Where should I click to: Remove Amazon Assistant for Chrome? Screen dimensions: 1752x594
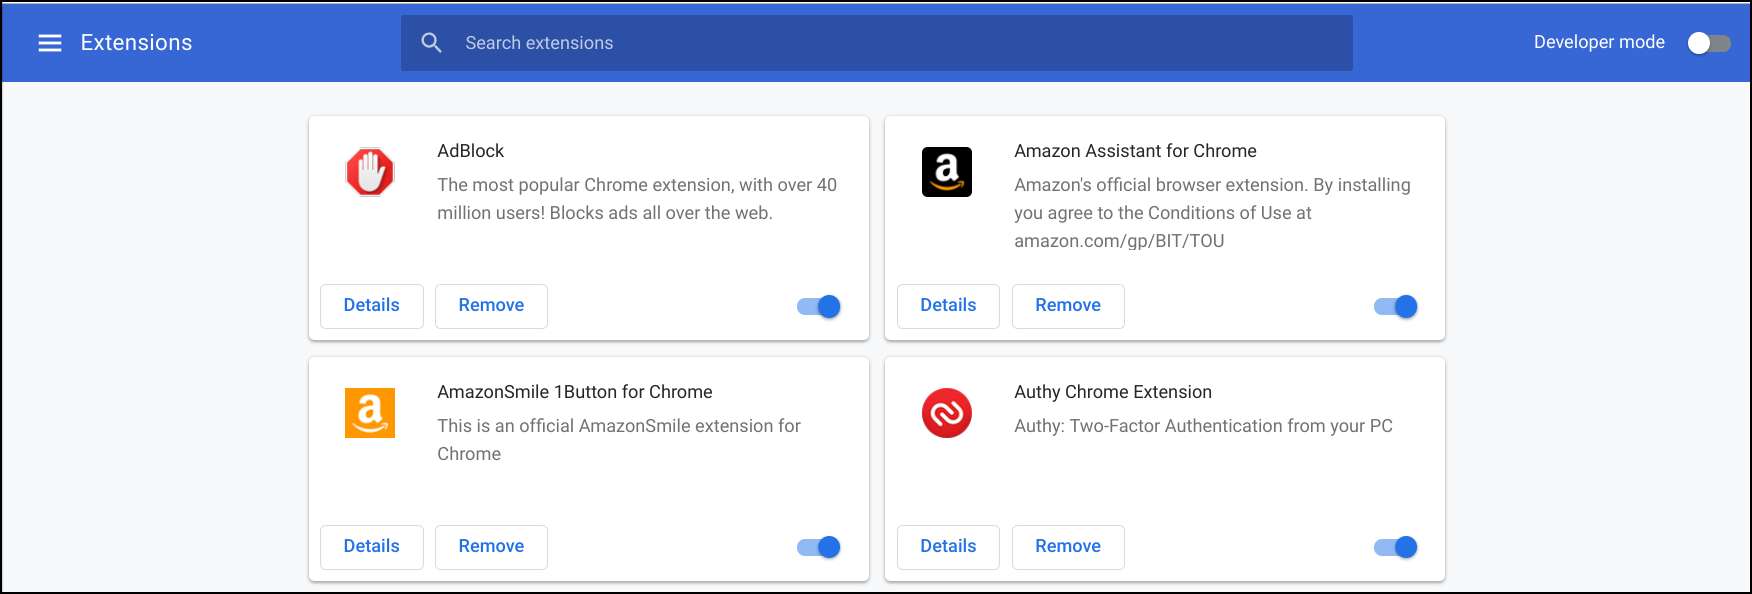pyautogui.click(x=1068, y=306)
